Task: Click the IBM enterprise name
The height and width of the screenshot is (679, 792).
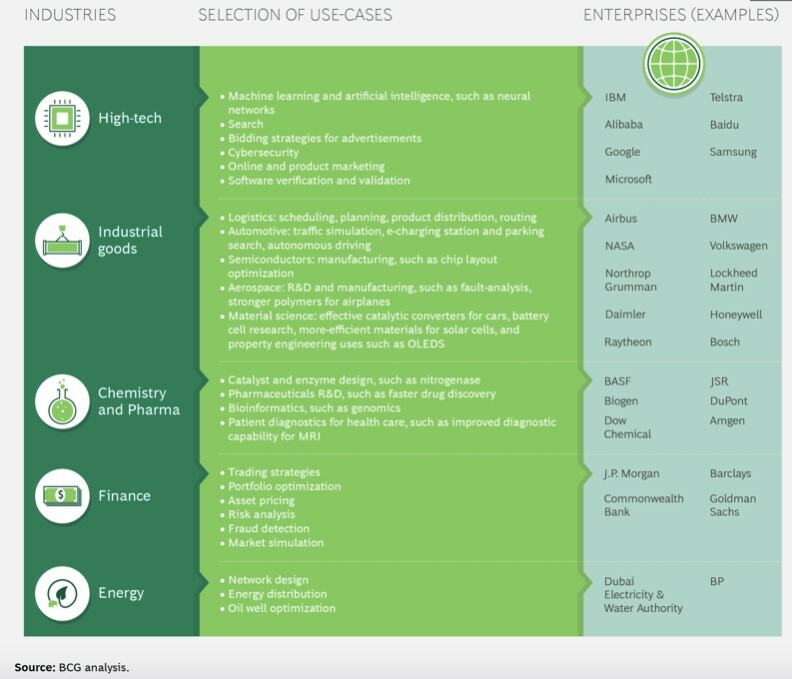Action: pyautogui.click(x=615, y=98)
